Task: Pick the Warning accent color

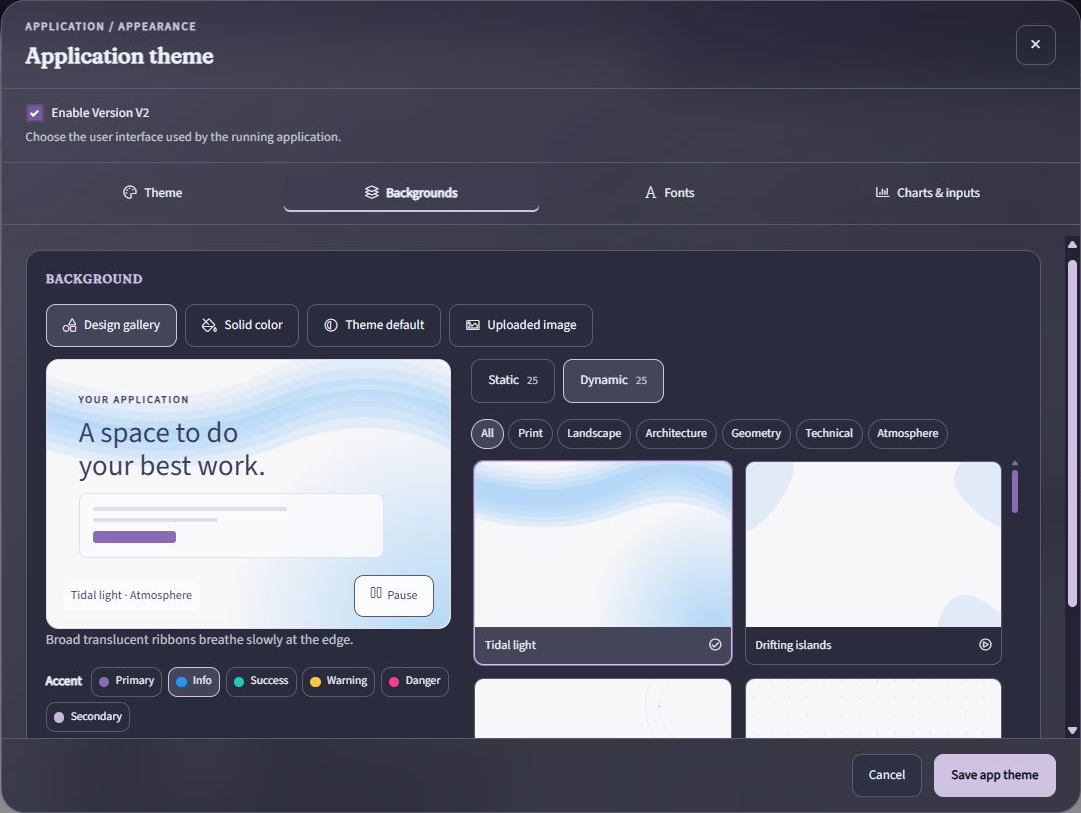Action: pyautogui.click(x=339, y=681)
